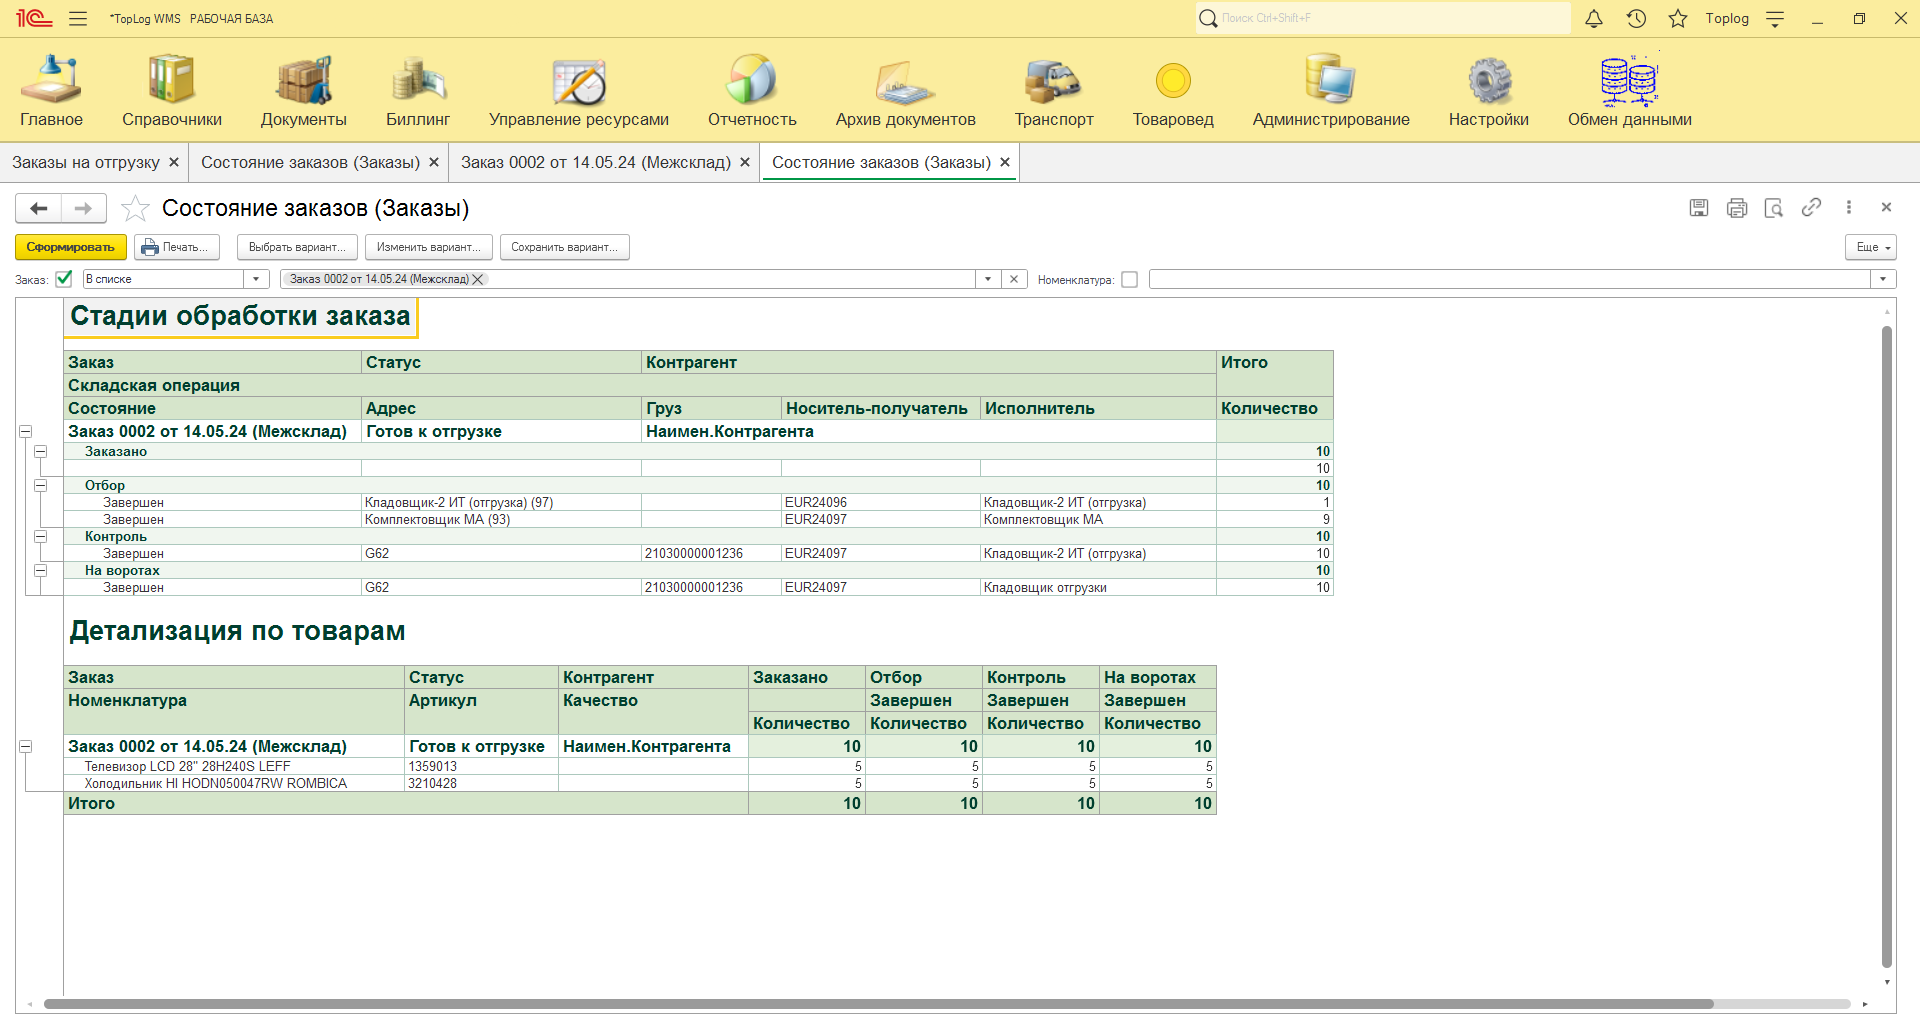Open the Транспорт section icon
The image size is (1920, 1025).
(1054, 80)
